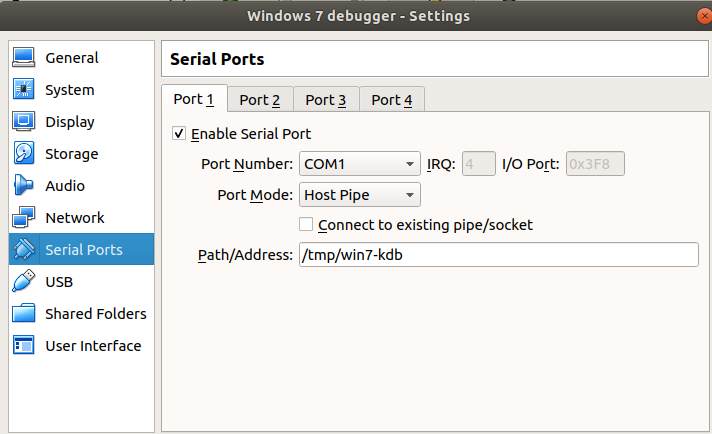Click the IRQ label
This screenshot has height=434, width=712.
[441, 164]
